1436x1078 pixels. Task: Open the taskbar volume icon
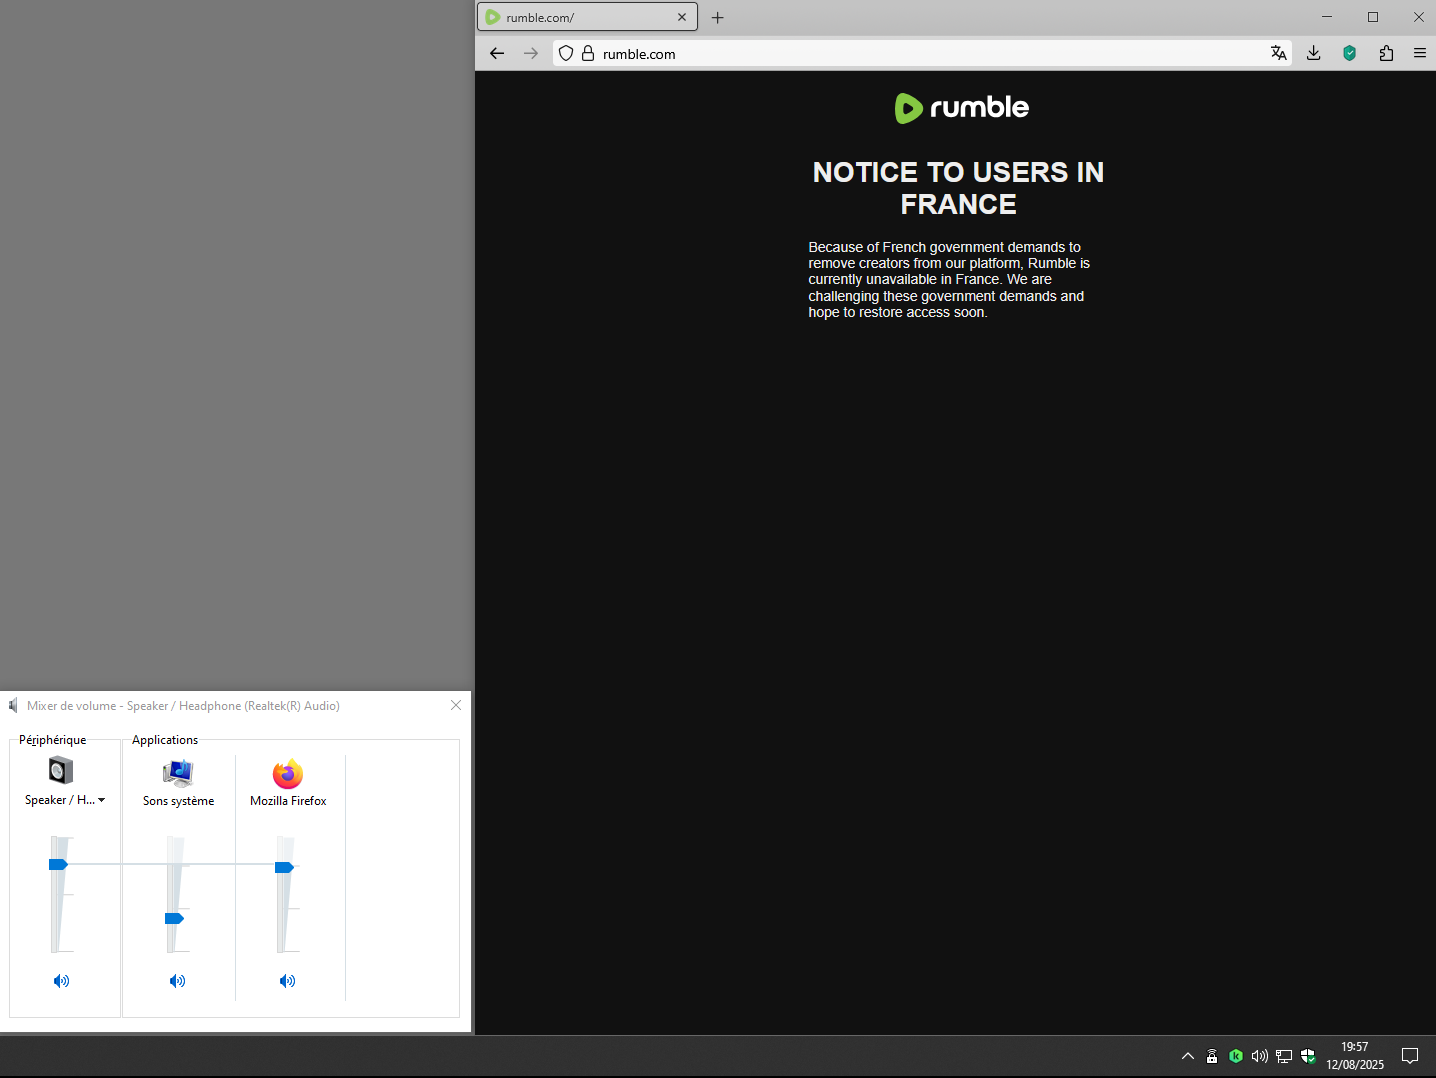(x=1260, y=1056)
